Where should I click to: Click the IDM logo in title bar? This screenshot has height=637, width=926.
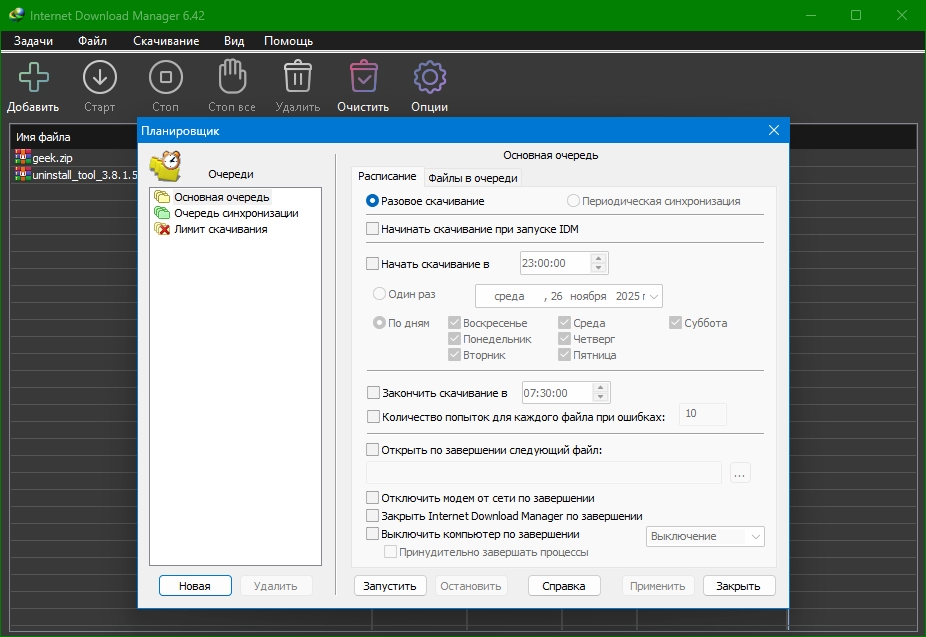point(17,15)
